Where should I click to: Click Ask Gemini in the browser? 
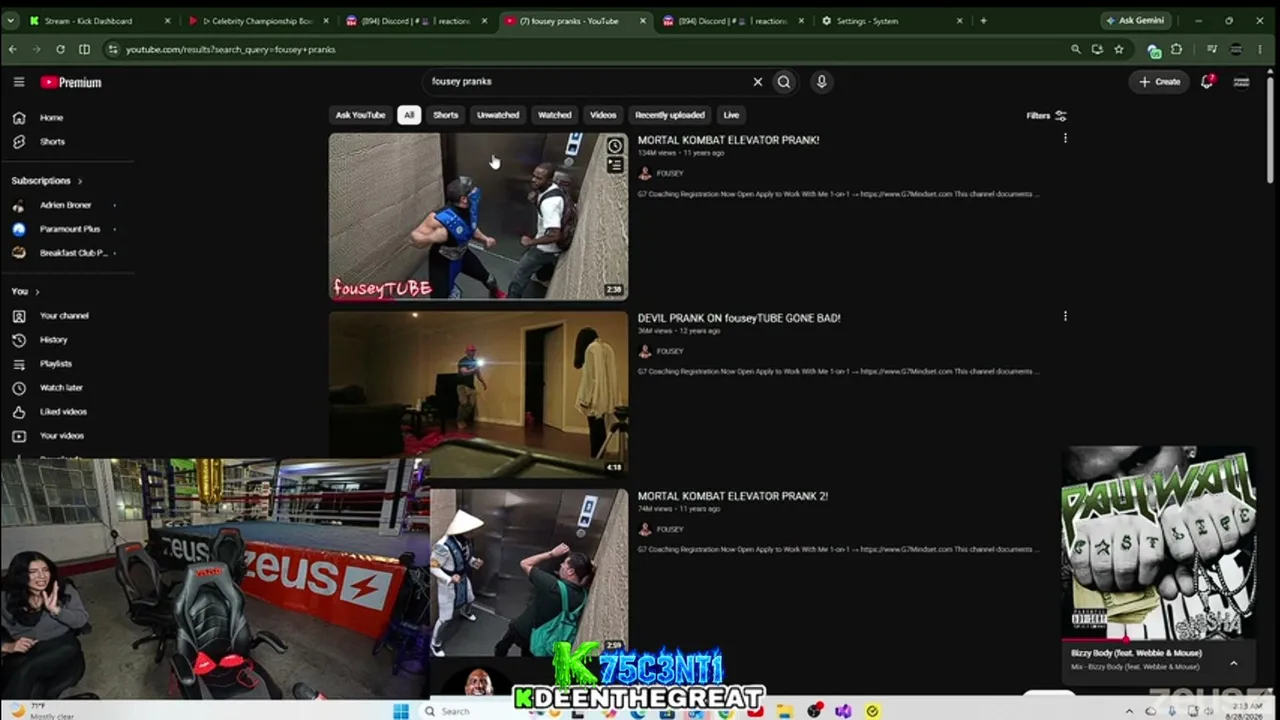(x=1134, y=20)
